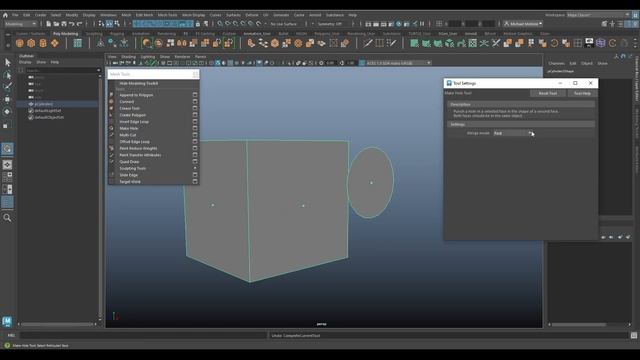This screenshot has width=640, height=360.
Task: Click the Tool Help button
Action: (x=582, y=93)
